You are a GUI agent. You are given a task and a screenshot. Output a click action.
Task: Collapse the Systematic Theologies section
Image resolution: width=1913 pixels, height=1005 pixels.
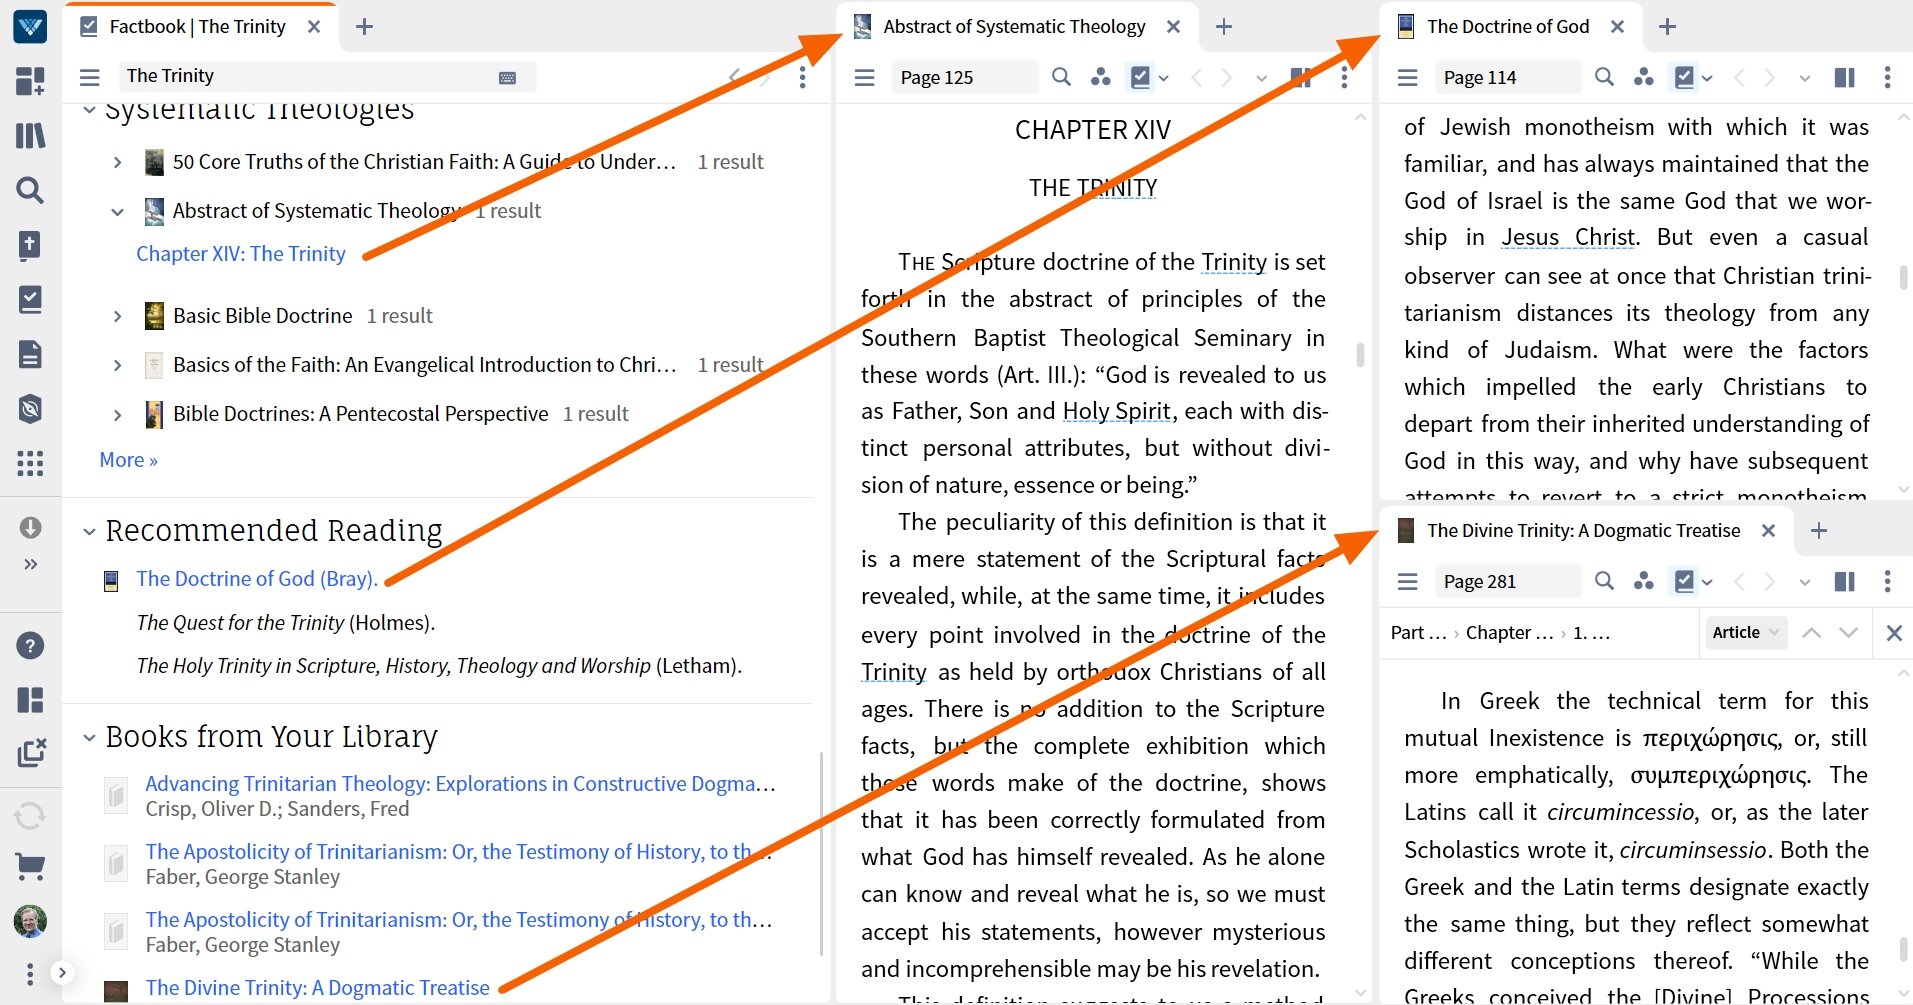(88, 110)
